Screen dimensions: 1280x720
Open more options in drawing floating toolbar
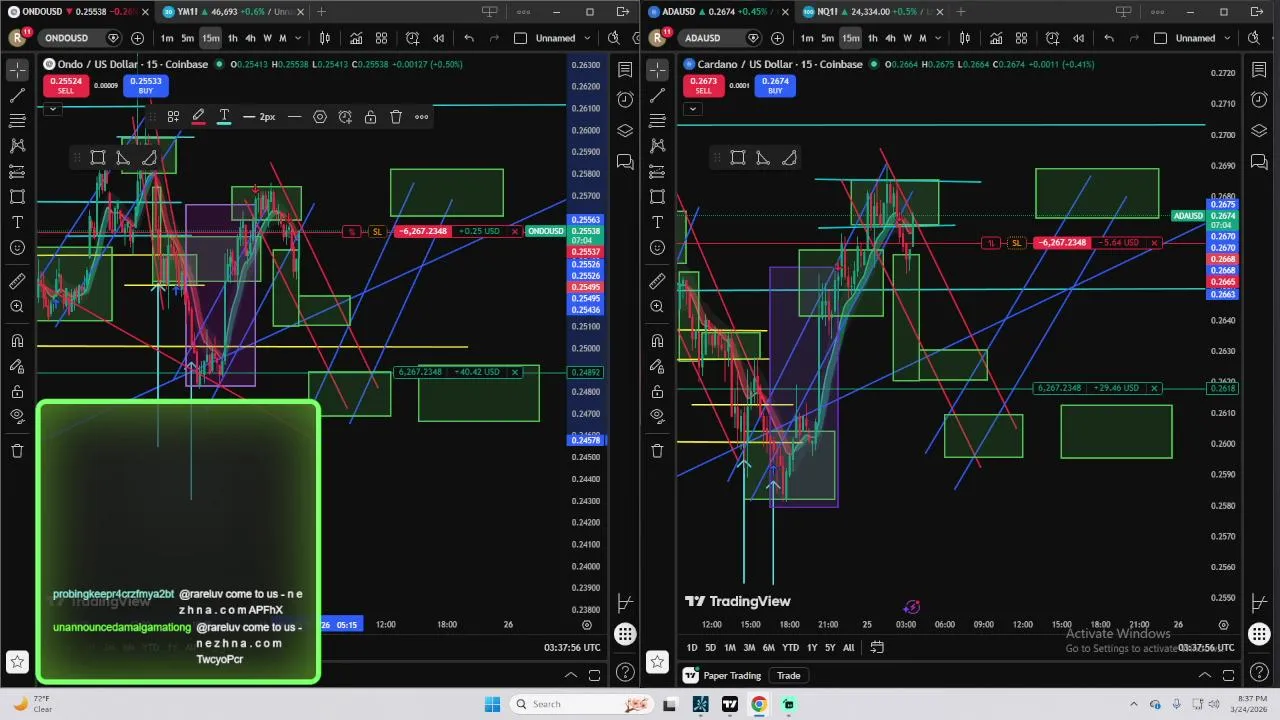tap(422, 117)
